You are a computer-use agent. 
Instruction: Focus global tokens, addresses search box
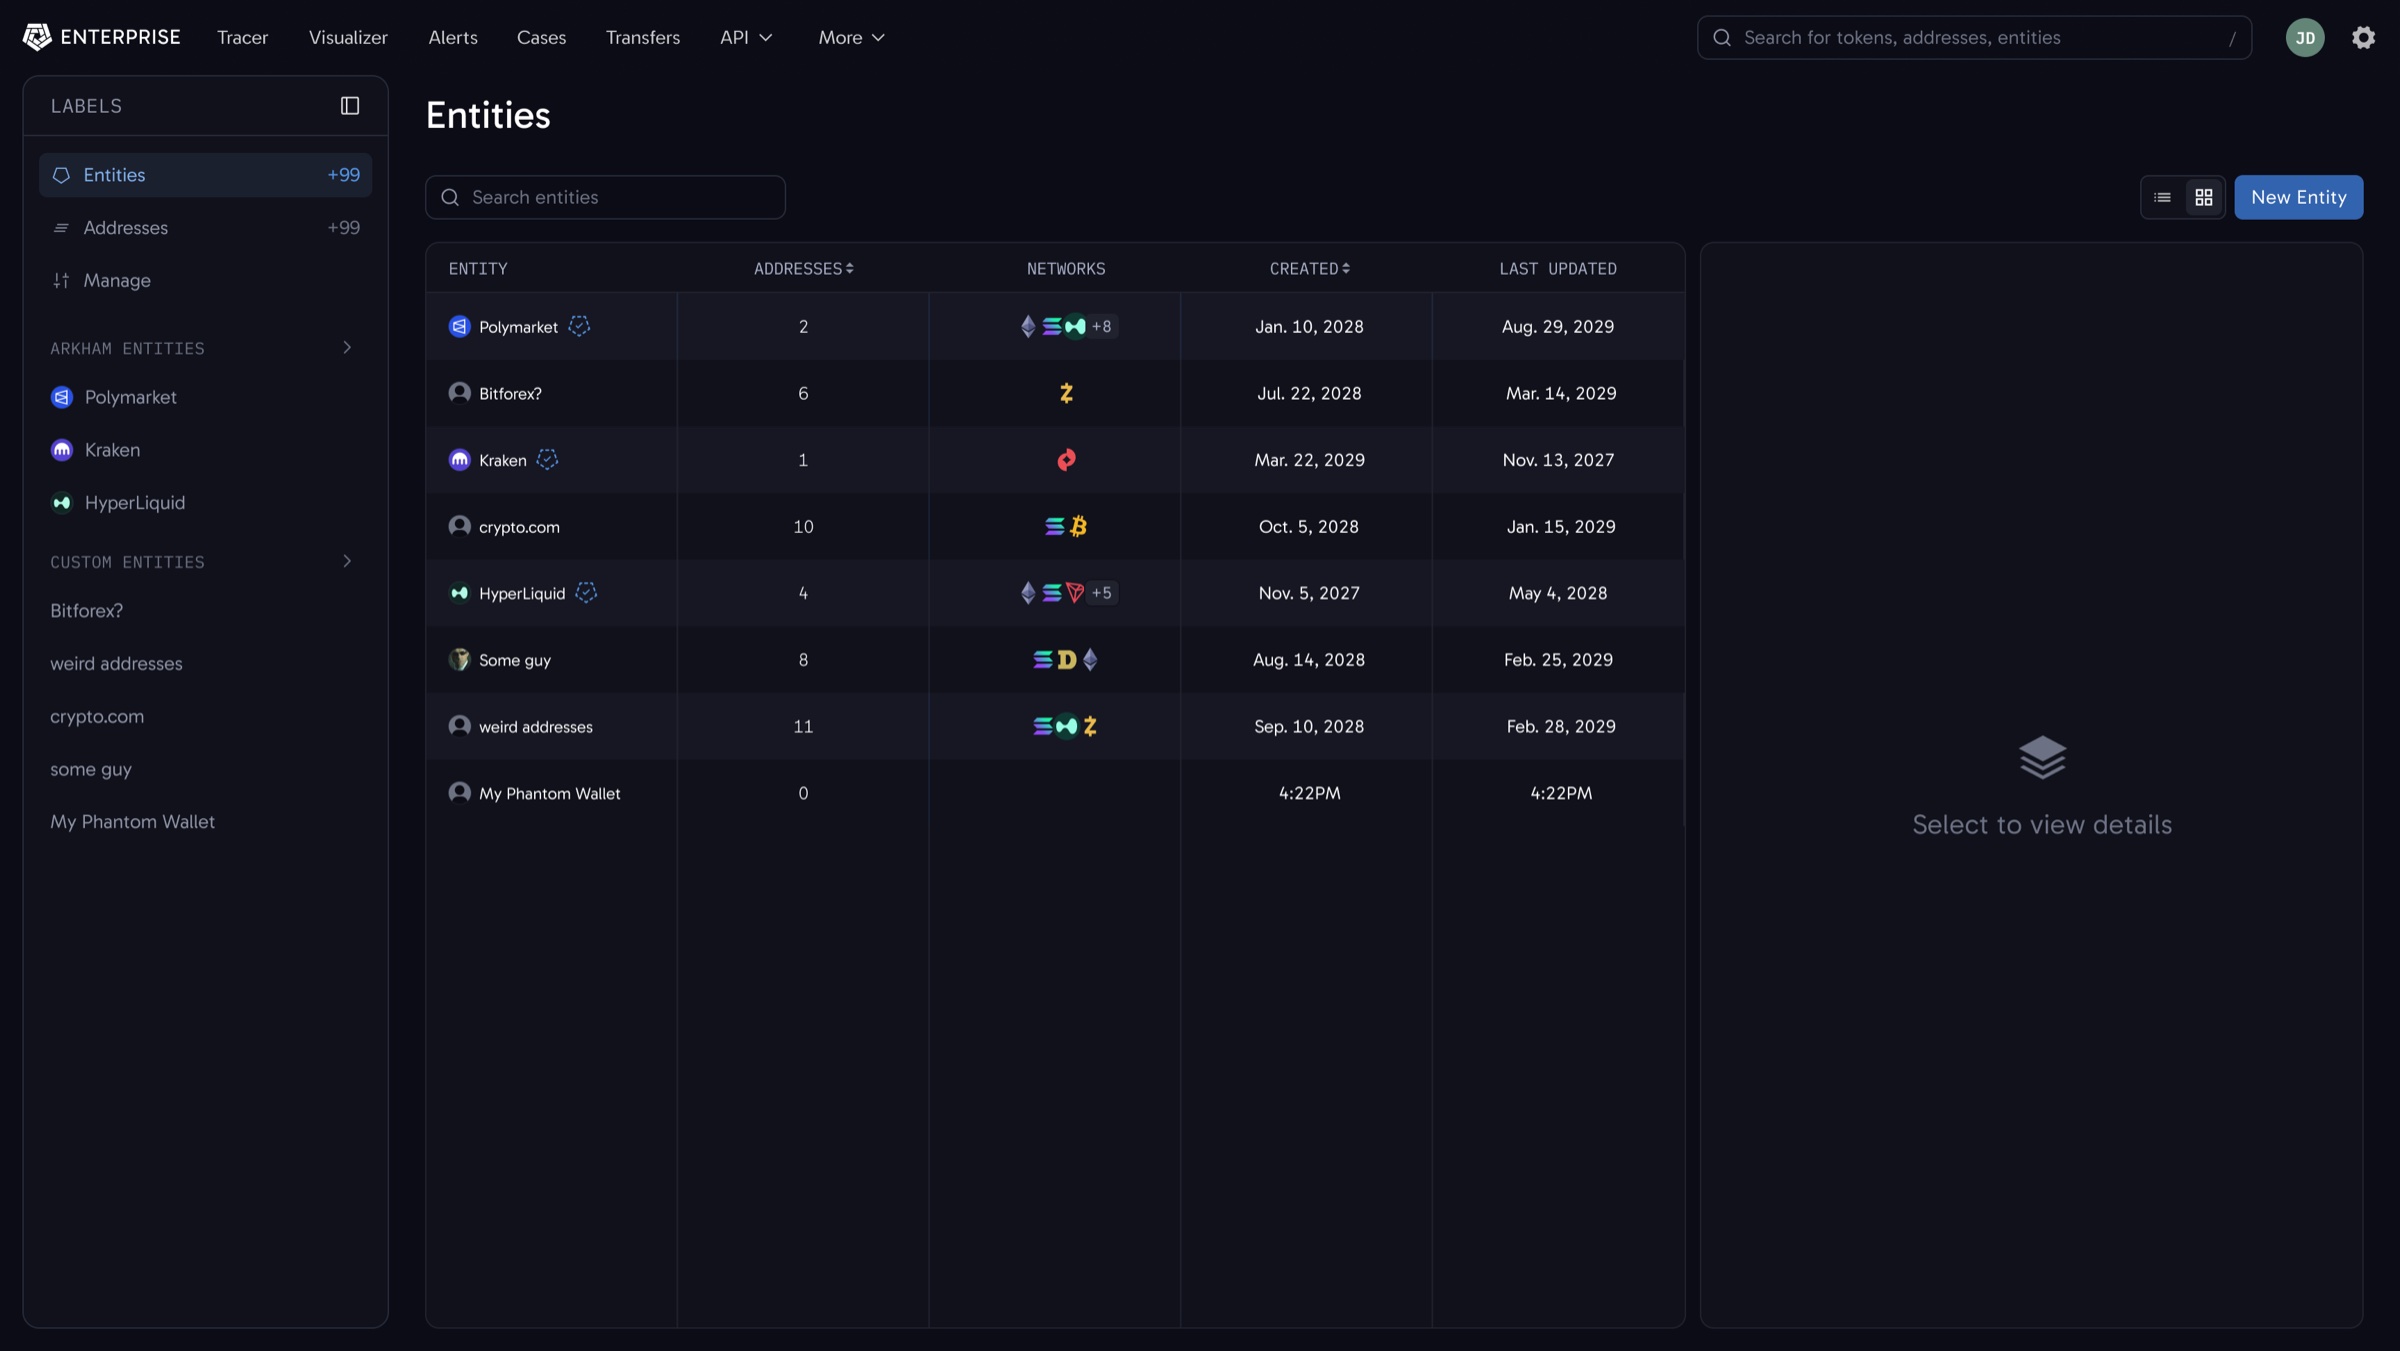click(1974, 37)
